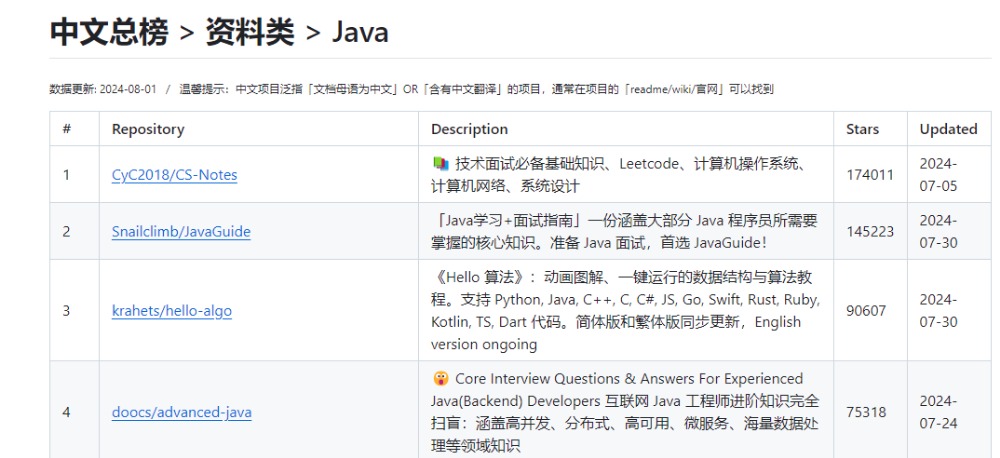Open the krahets/hello-algo repository link
The image size is (1000, 458).
tap(171, 310)
